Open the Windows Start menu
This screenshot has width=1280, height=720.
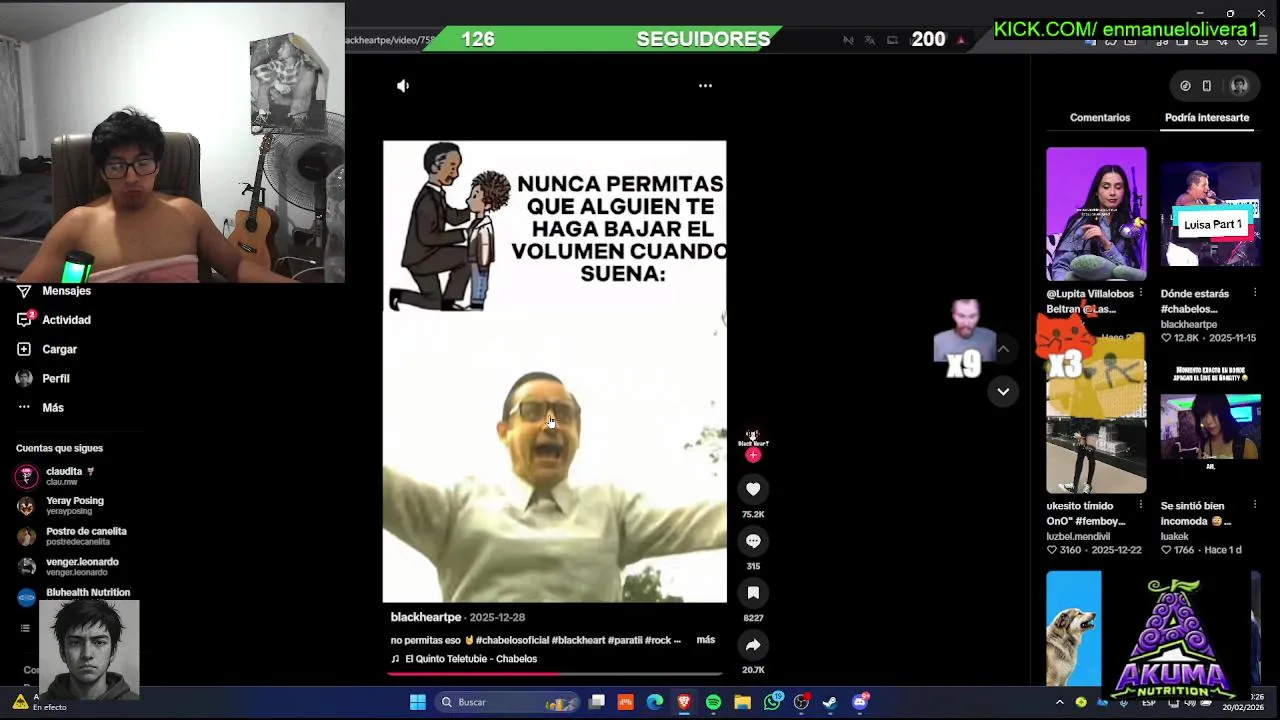pos(418,702)
